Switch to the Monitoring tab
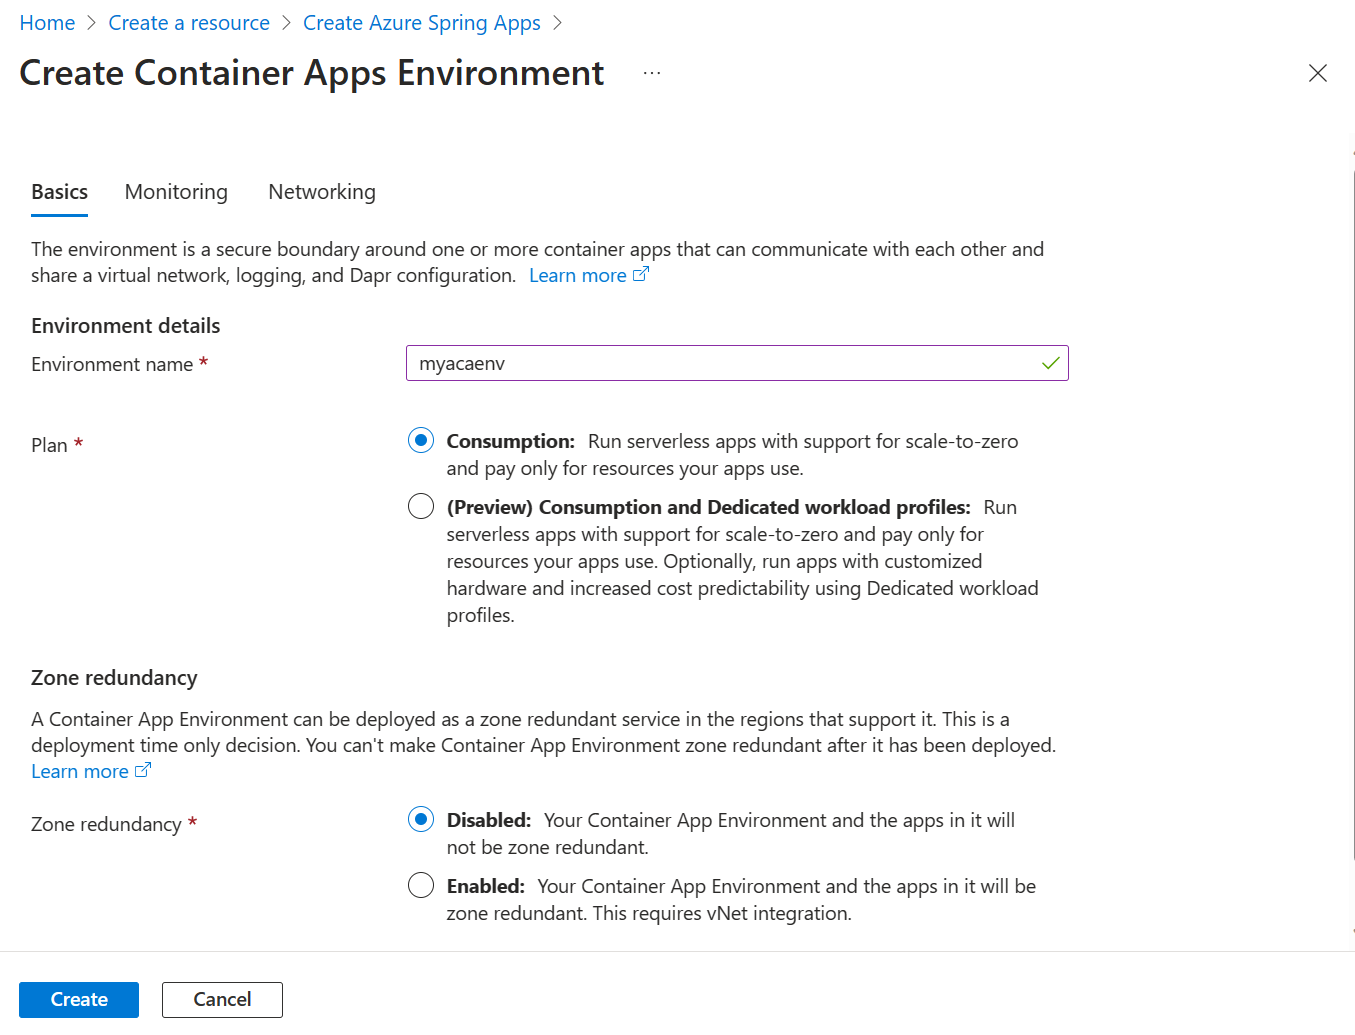Screen dimensions: 1355x1035 point(176,192)
